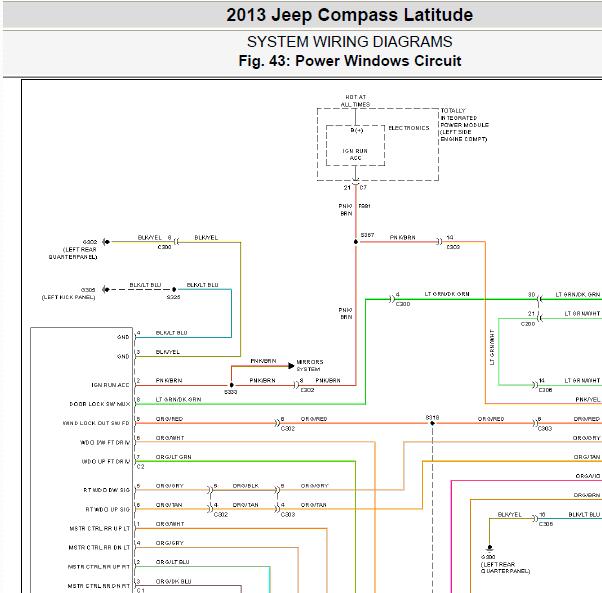Click "Fig. 43: Power Windows Circuit" caption
Screen dimensions: 602x593
click(349, 61)
